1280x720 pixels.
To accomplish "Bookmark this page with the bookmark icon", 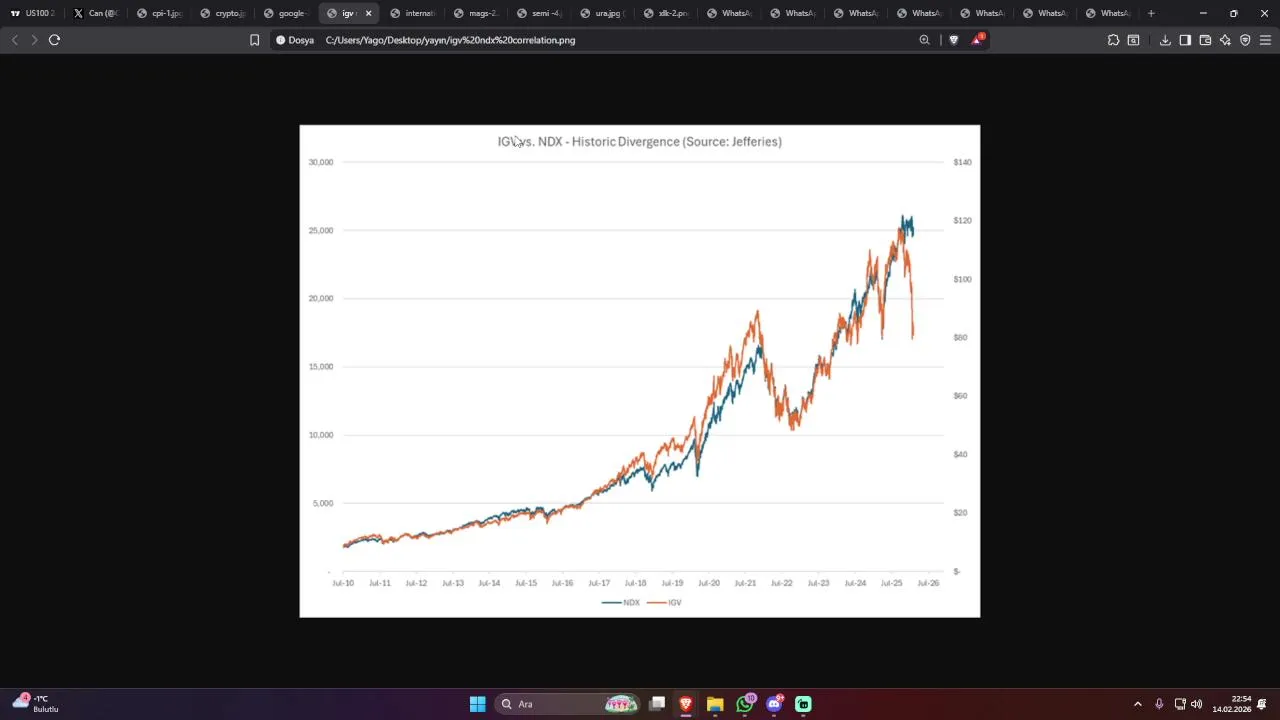I will [x=254, y=40].
